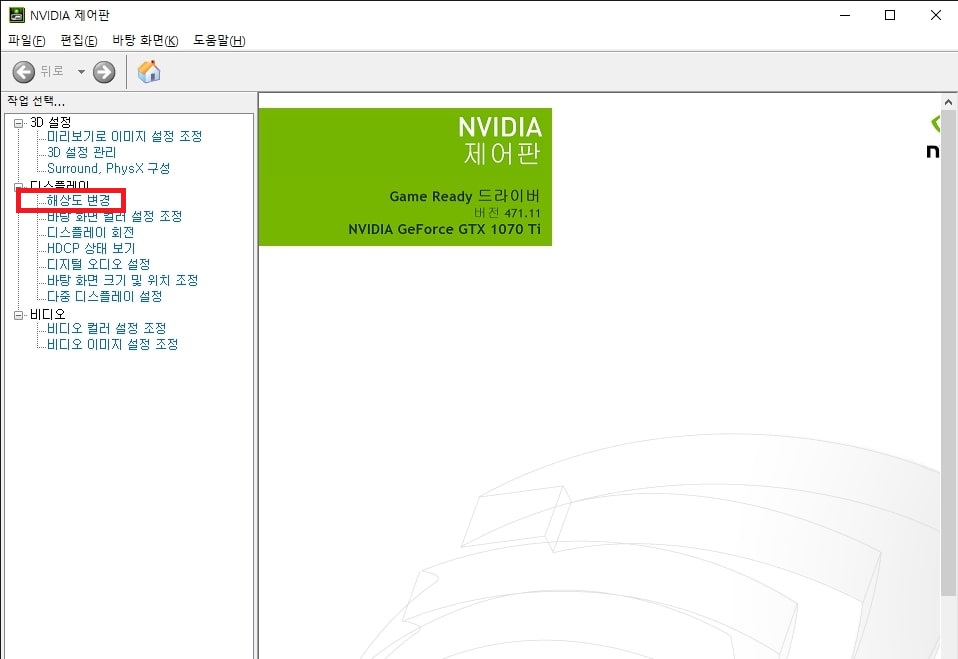Open 디스플레이 회전 settings
The image size is (958, 659).
coord(90,232)
